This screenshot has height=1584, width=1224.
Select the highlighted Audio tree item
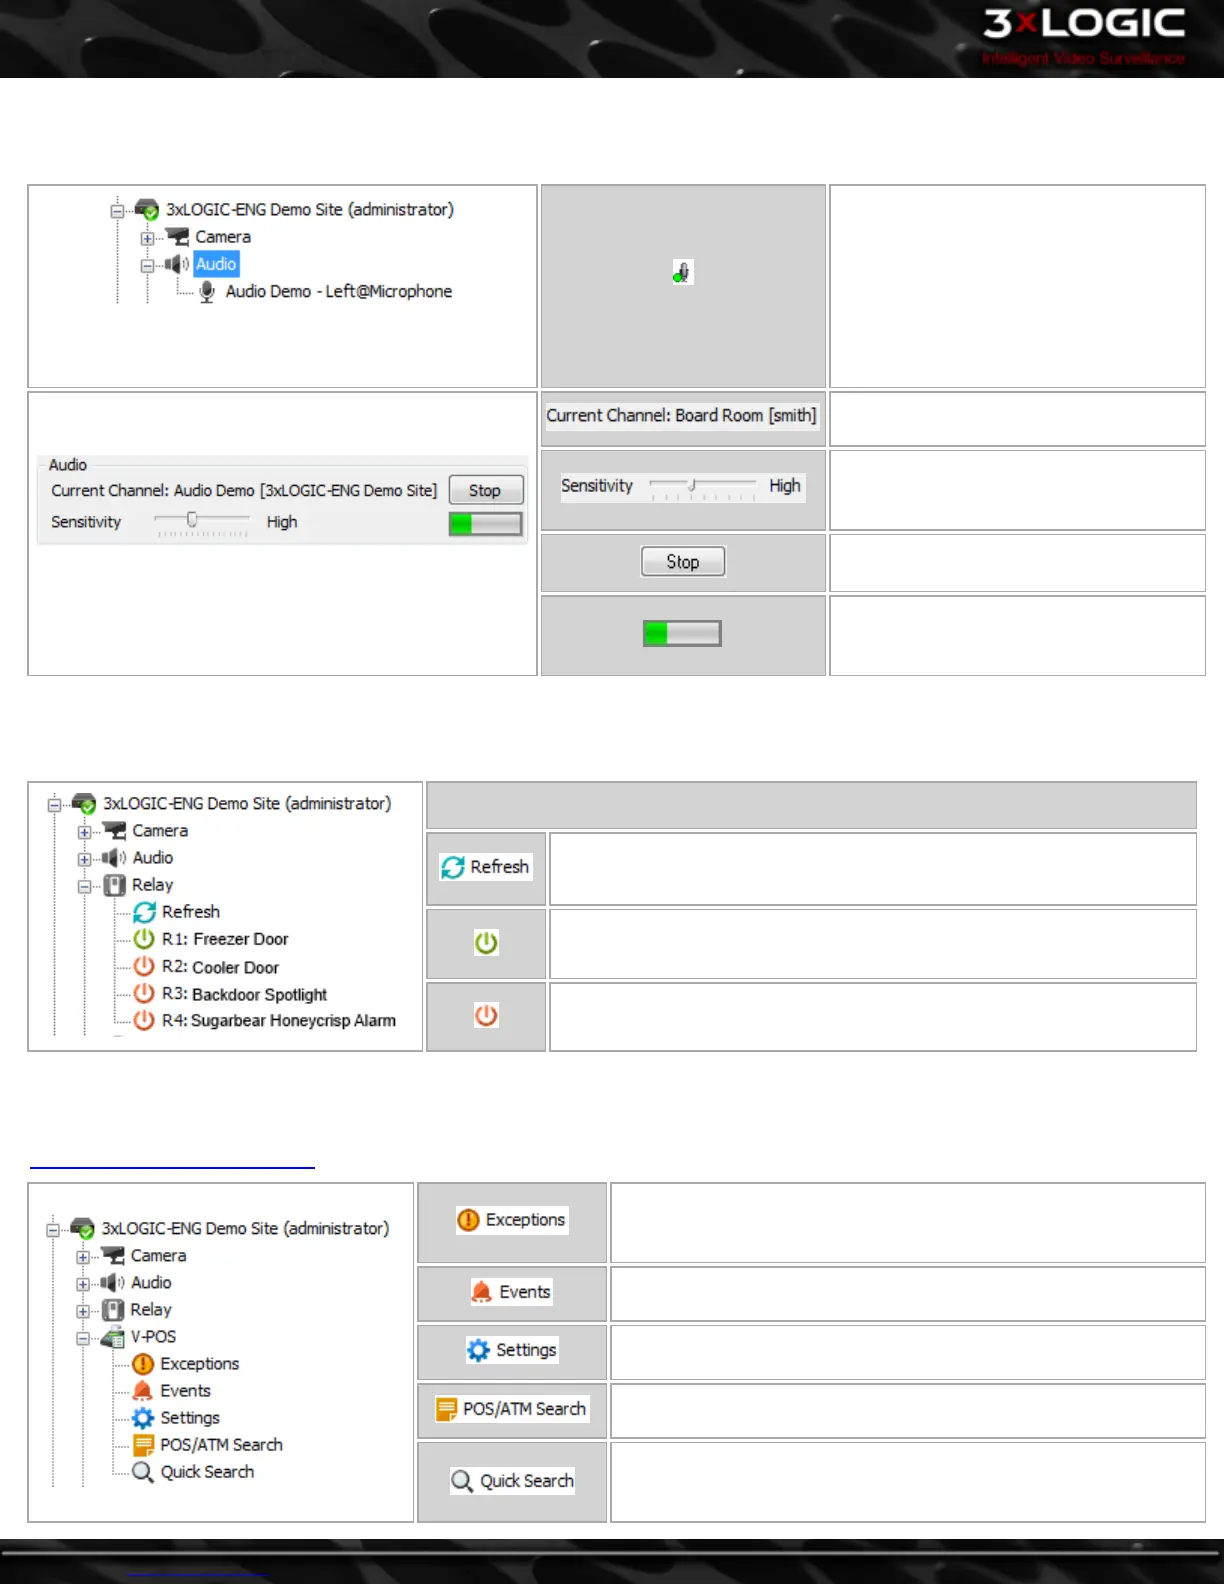(216, 264)
